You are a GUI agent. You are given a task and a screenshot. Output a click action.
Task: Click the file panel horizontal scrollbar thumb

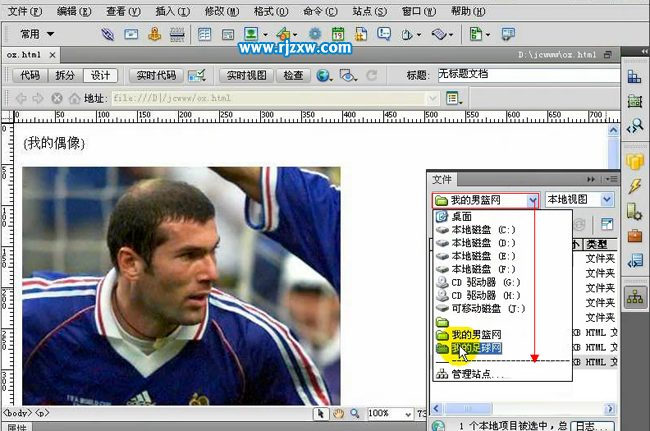tap(468, 409)
